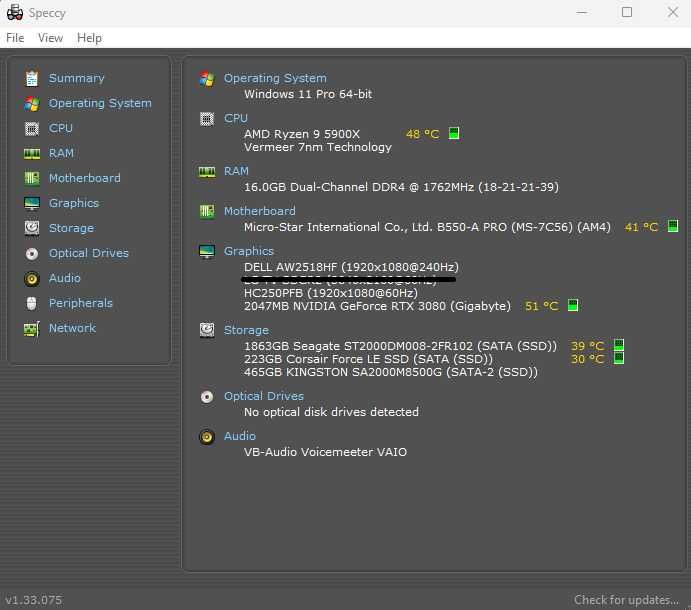
Task: Click the Storage drive icon in sidebar
Action: [32, 228]
